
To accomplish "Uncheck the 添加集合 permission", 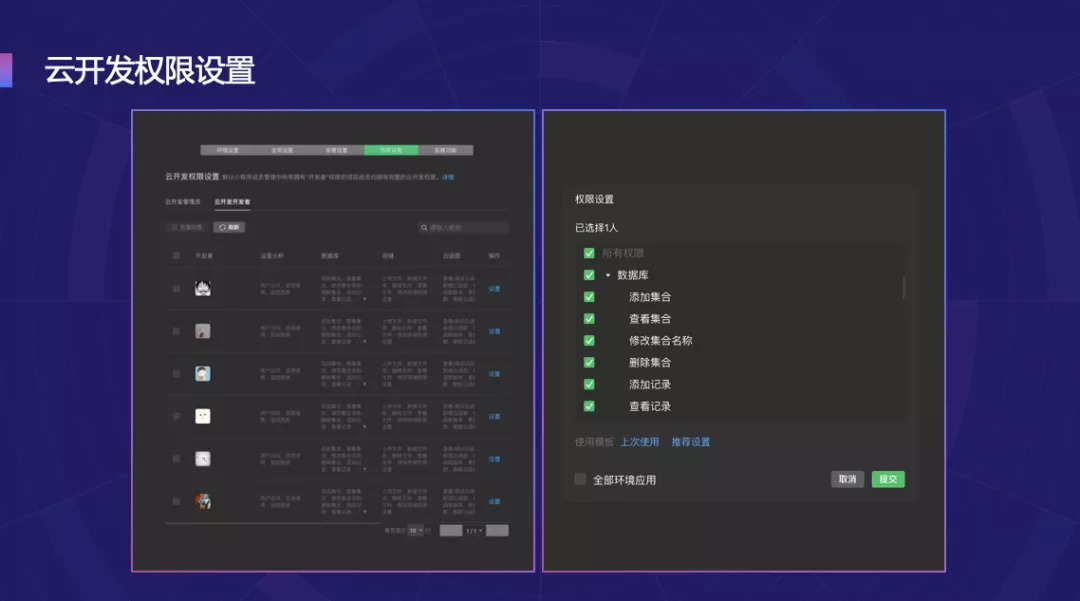I will coord(589,297).
